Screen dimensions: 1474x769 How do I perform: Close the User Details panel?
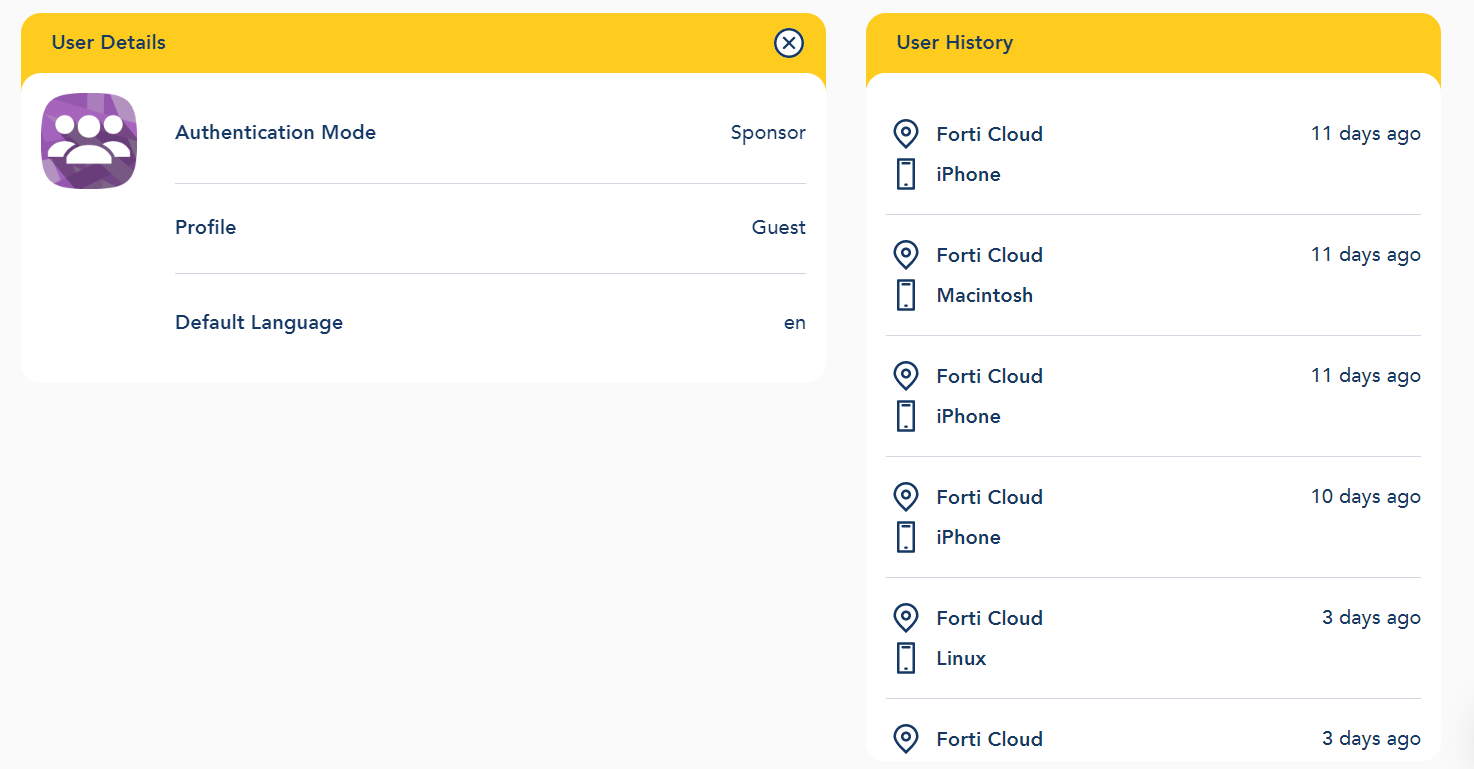[x=789, y=43]
